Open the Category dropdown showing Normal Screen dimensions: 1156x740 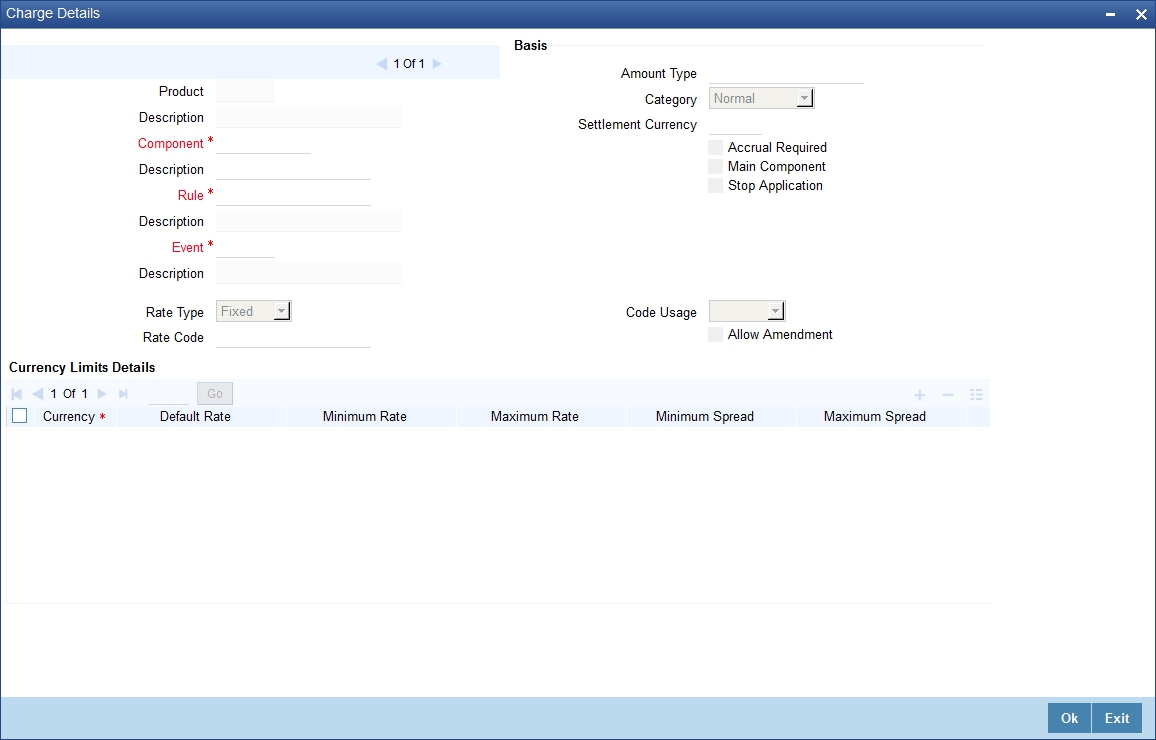[762, 98]
